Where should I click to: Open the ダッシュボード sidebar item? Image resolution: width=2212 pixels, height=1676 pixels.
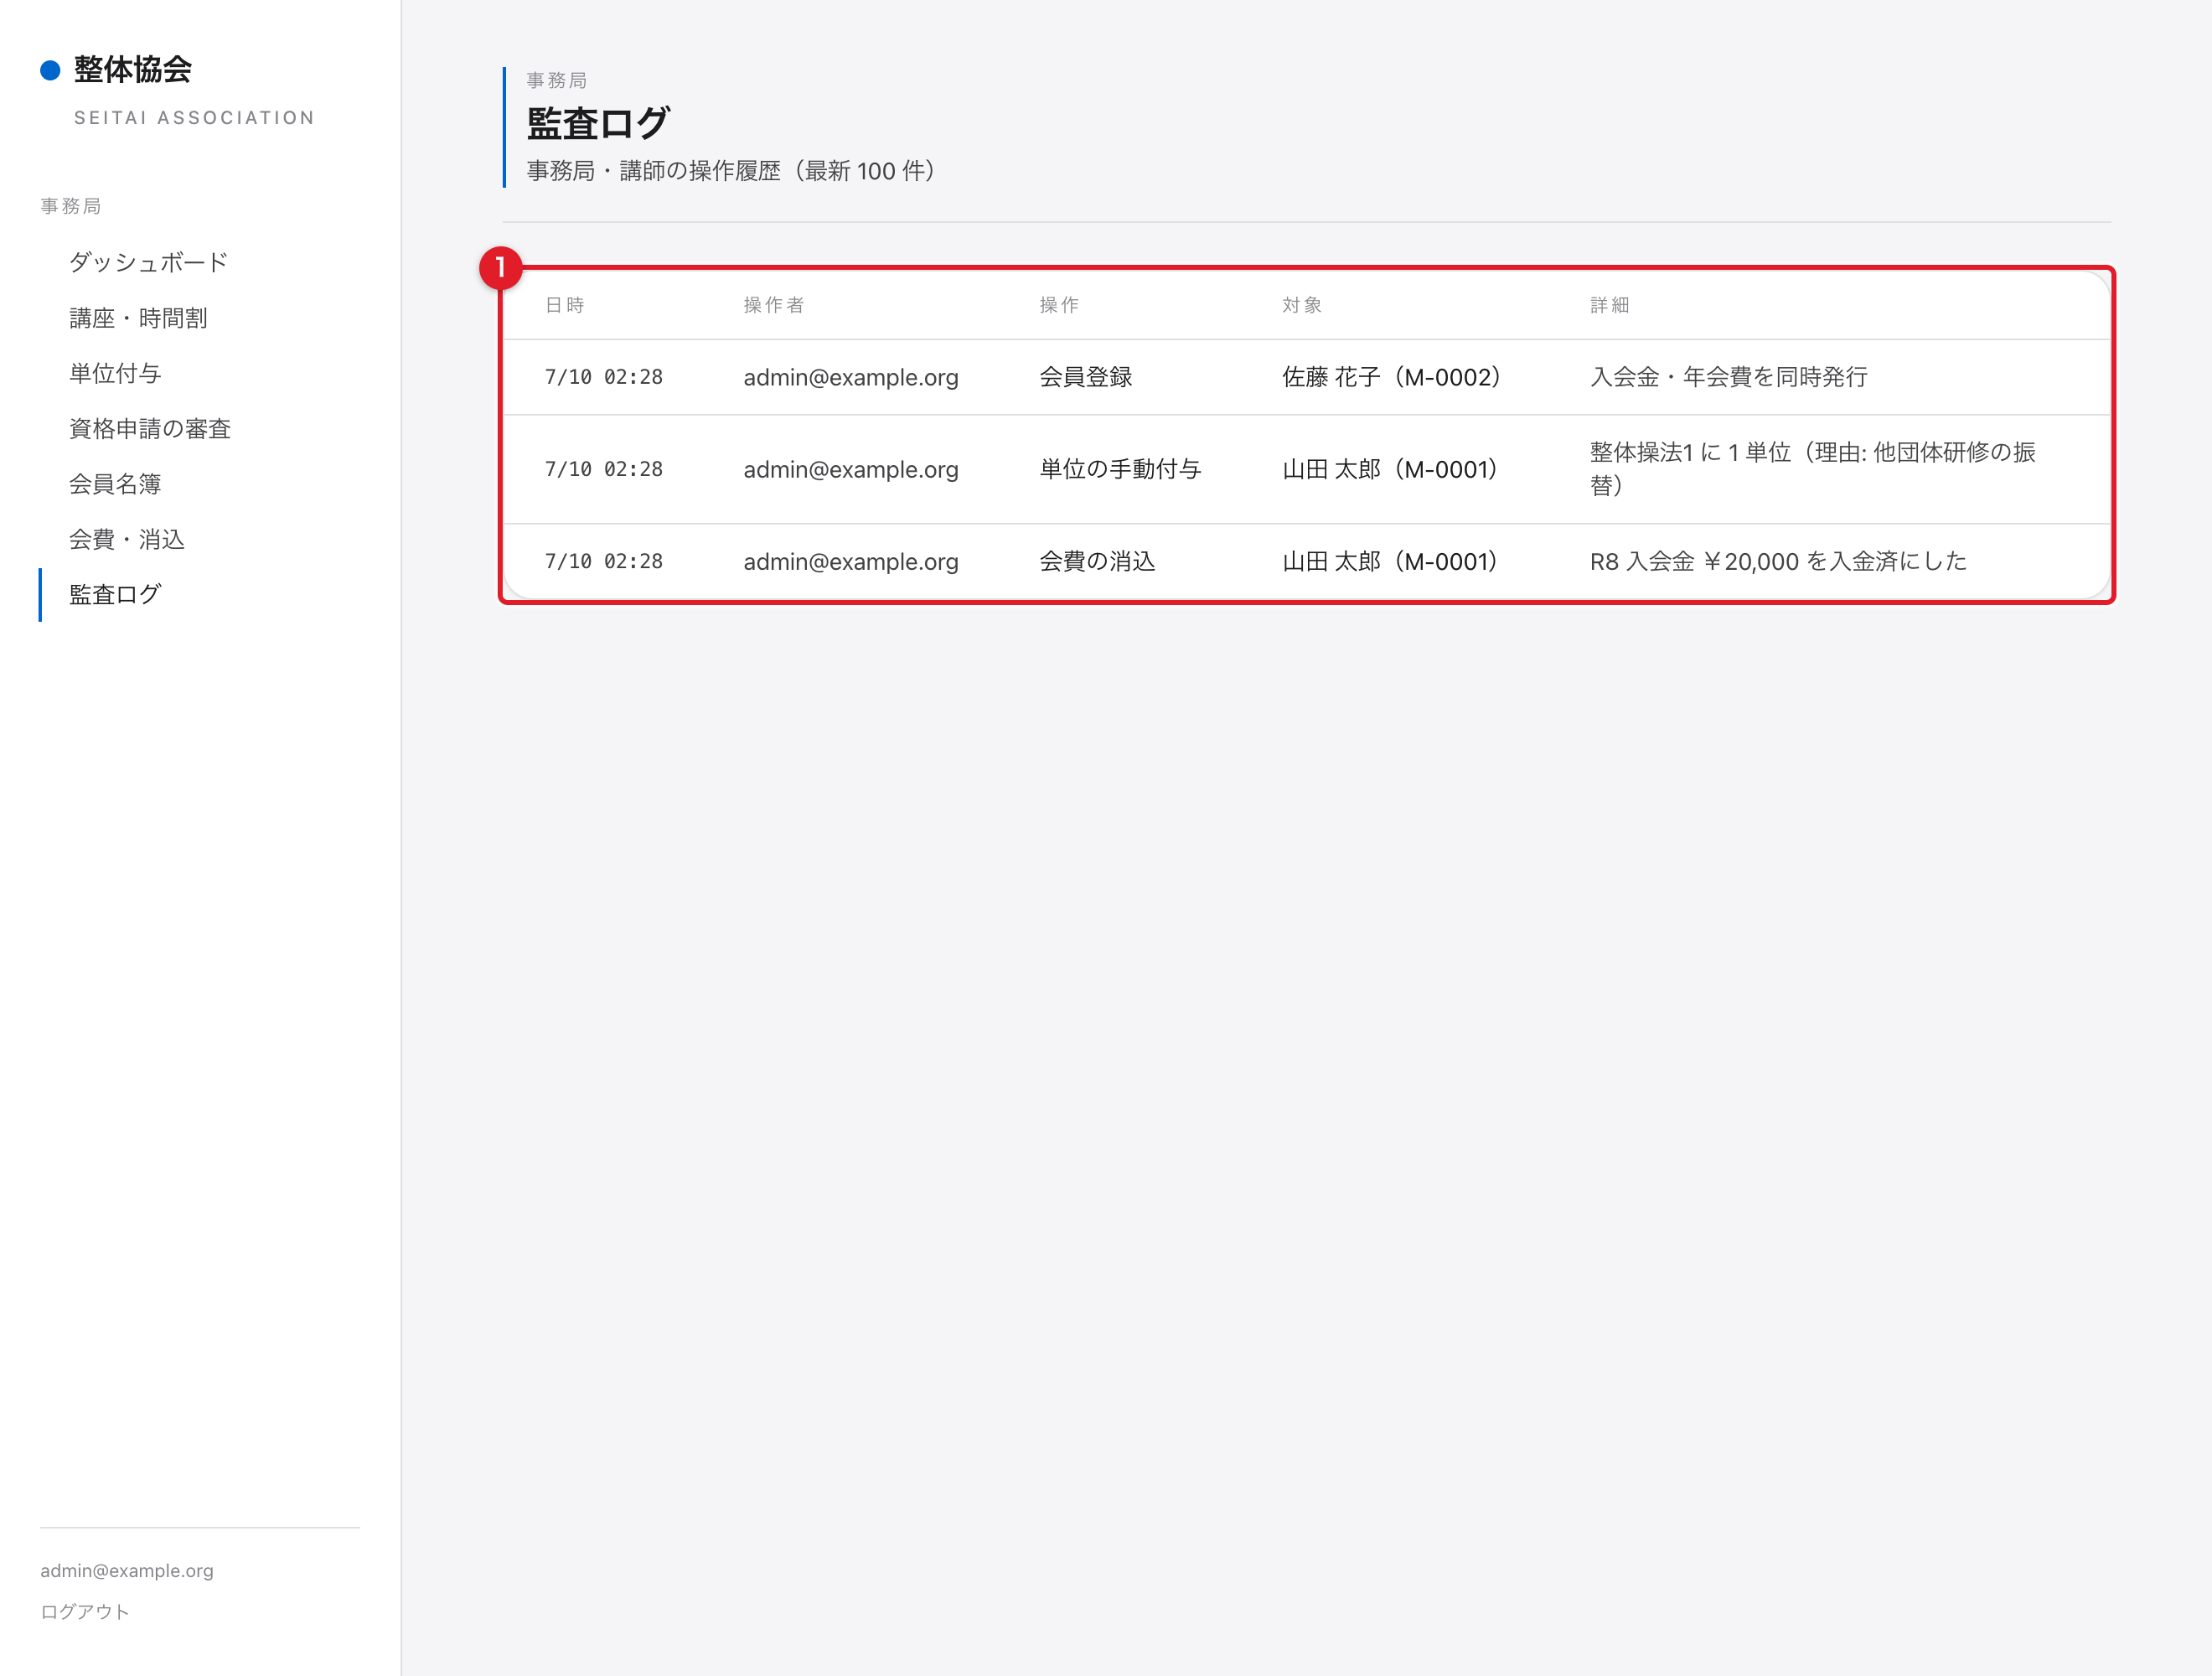click(148, 262)
